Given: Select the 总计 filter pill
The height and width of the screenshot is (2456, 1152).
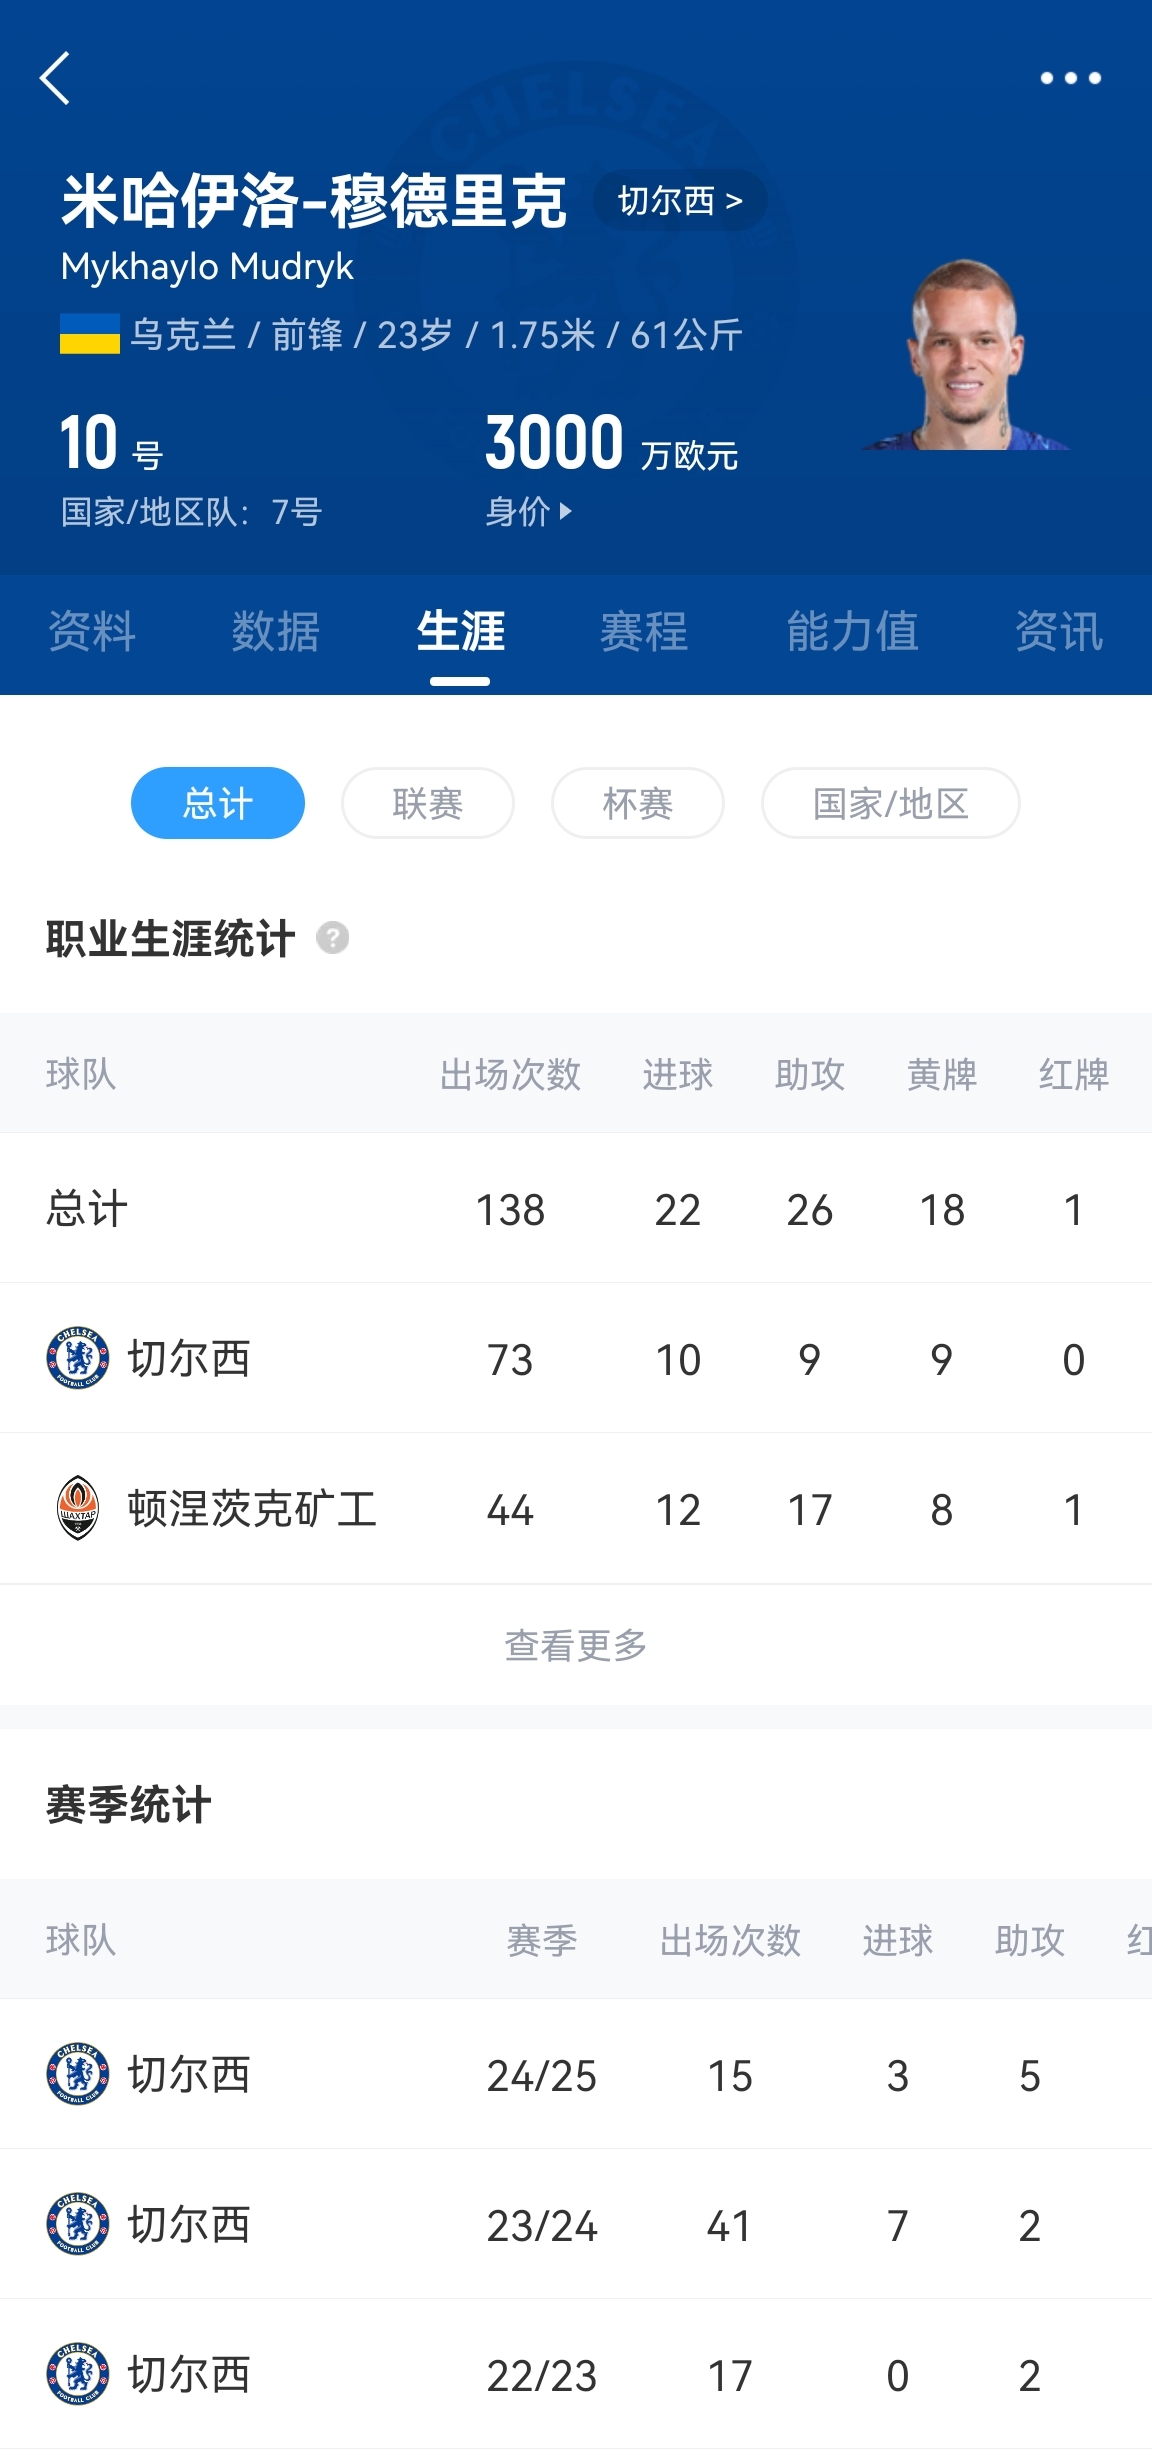Looking at the screenshot, I should (218, 803).
